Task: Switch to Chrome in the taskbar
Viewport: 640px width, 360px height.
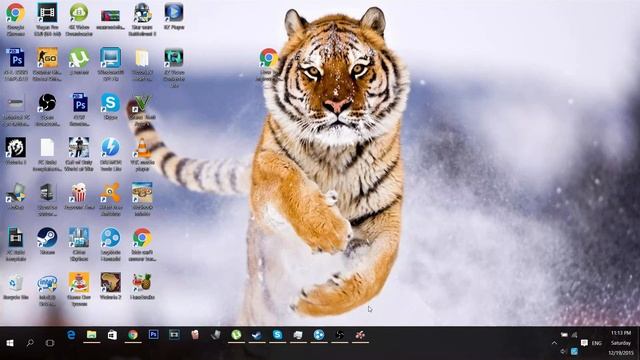Action: click(x=133, y=335)
